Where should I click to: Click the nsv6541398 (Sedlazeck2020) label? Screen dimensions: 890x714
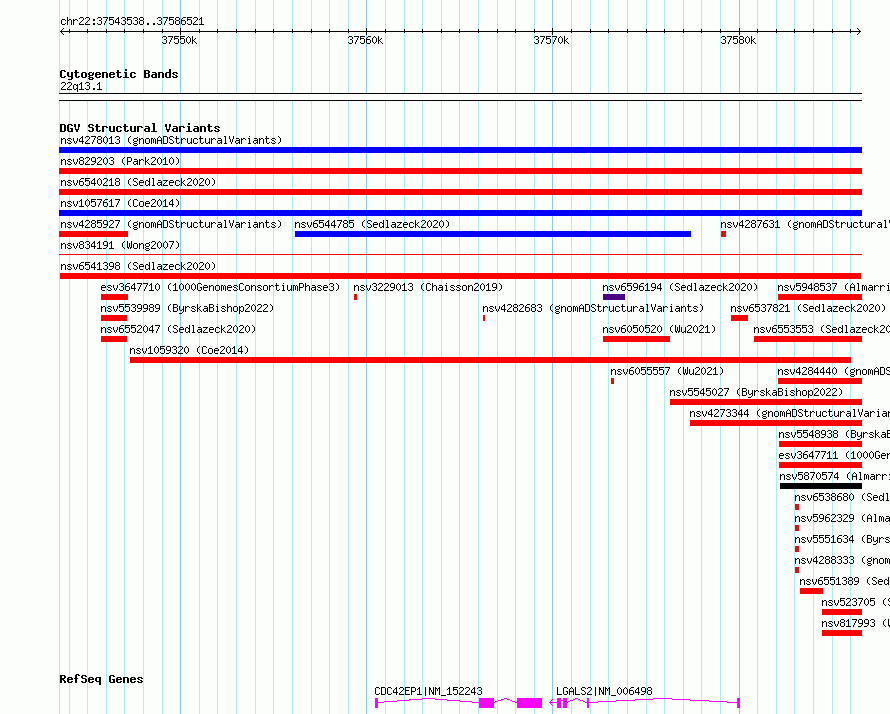click(138, 266)
